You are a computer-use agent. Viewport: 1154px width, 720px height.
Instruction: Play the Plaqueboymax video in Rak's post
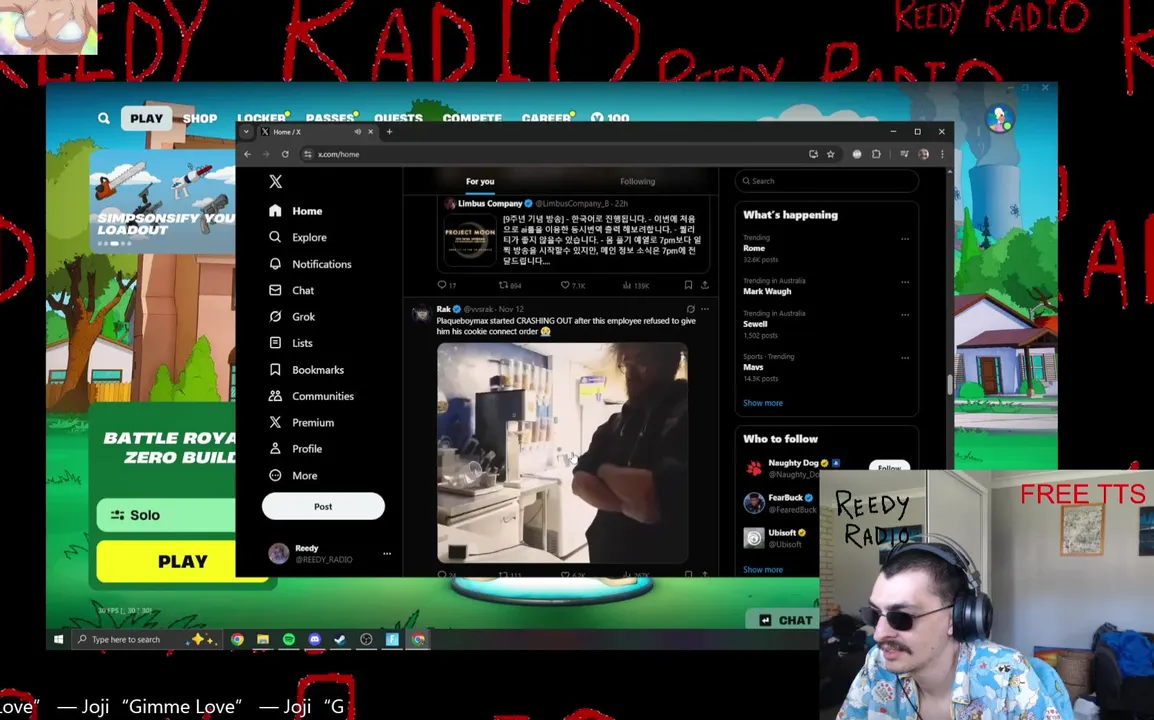(562, 453)
